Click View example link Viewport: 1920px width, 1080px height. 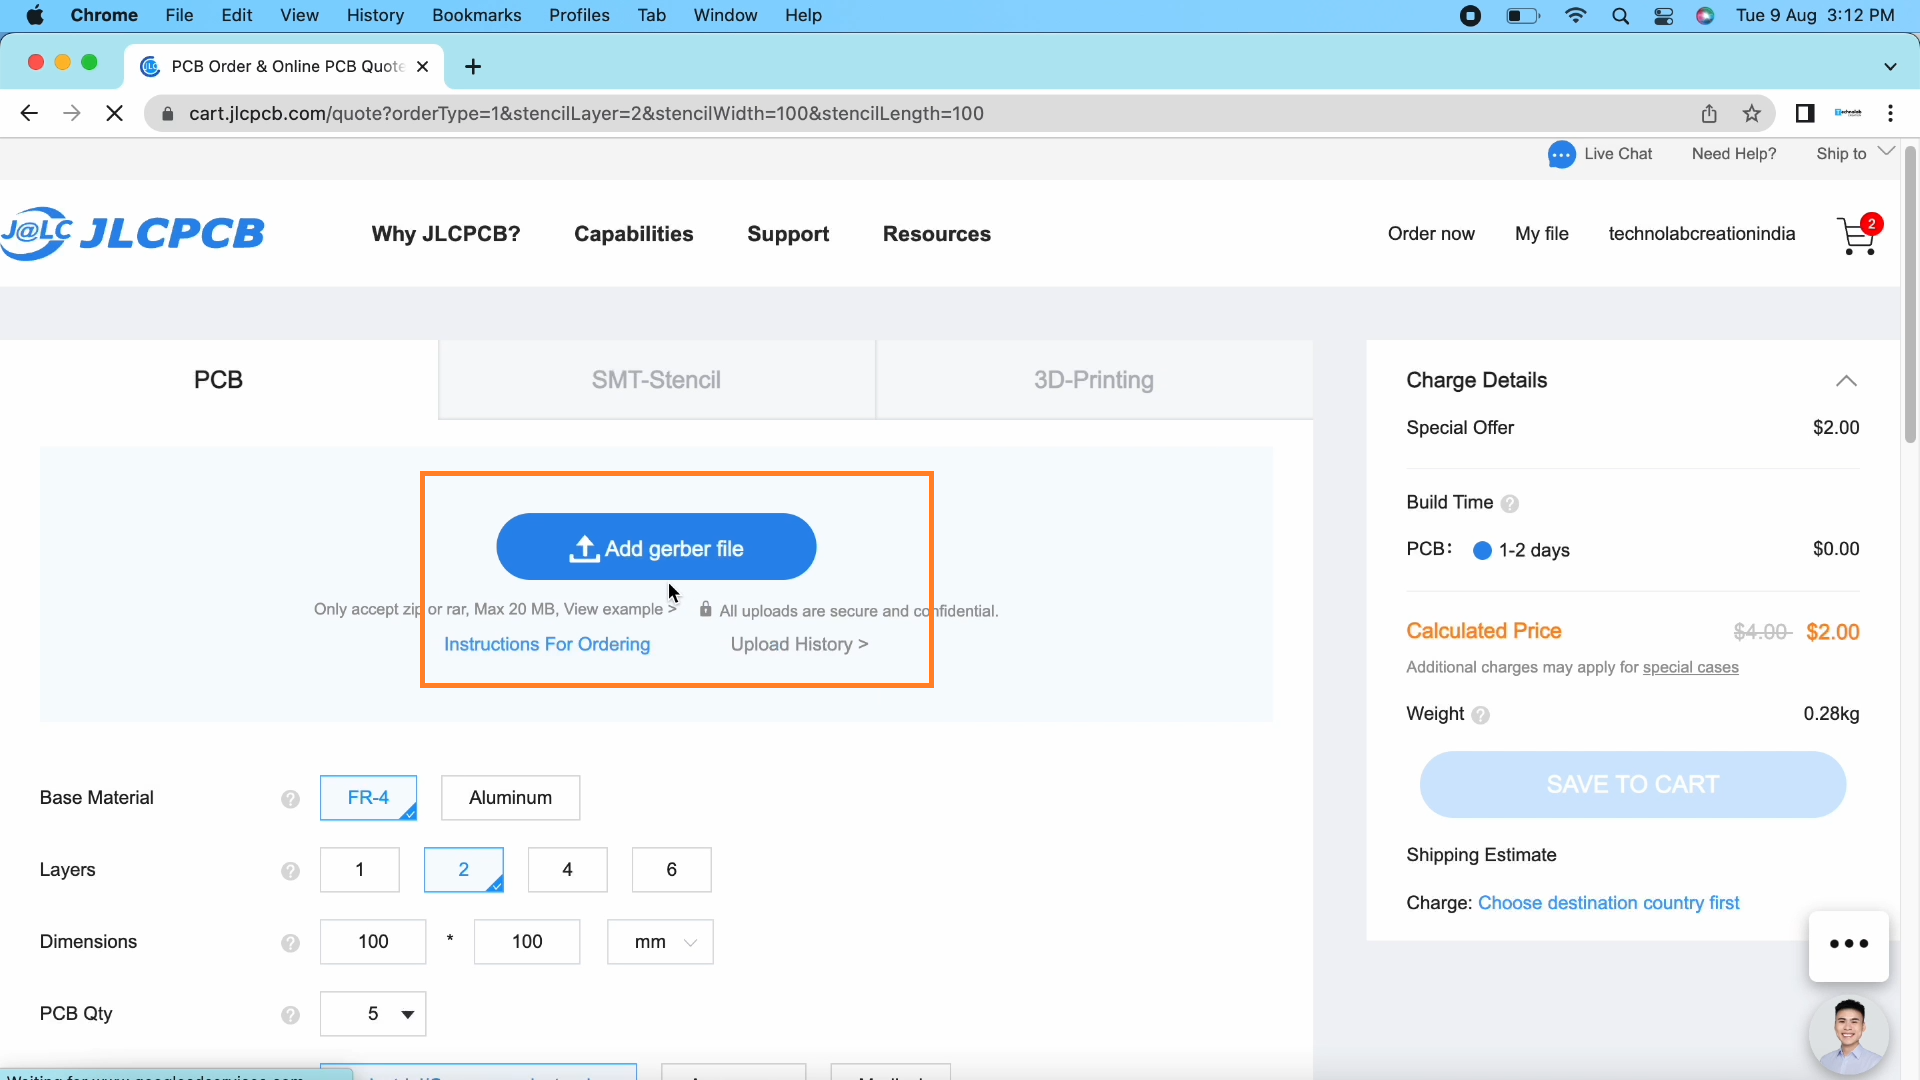tap(620, 610)
